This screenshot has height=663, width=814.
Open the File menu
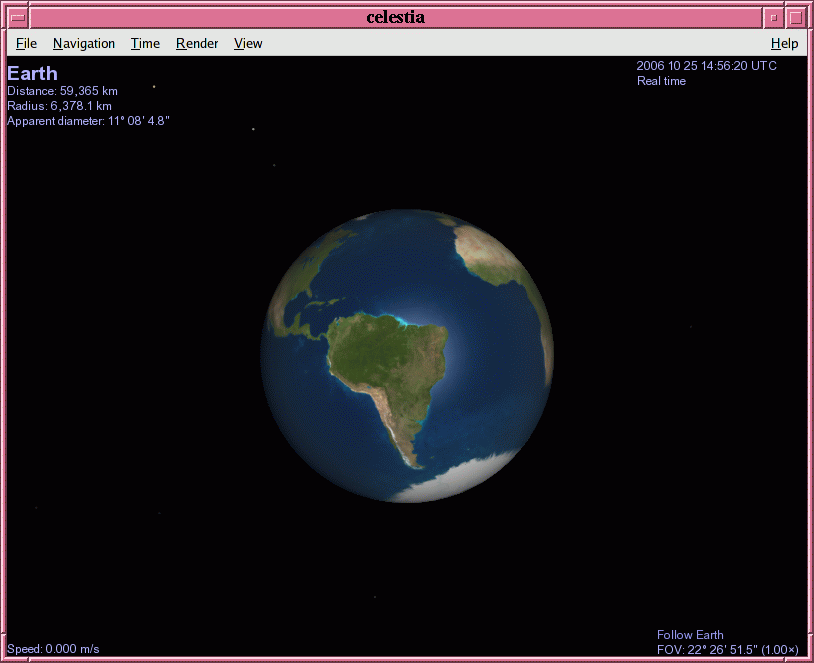(26, 43)
